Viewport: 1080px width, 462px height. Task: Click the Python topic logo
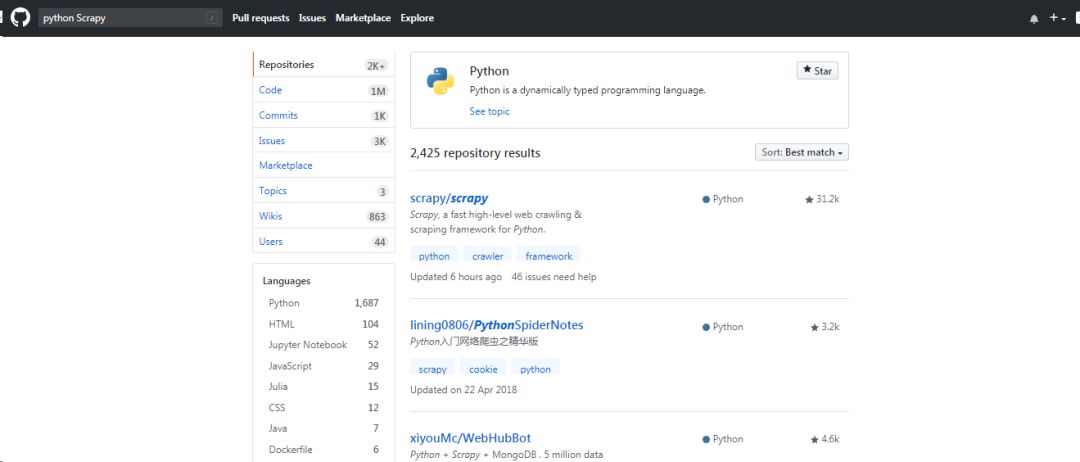440,81
